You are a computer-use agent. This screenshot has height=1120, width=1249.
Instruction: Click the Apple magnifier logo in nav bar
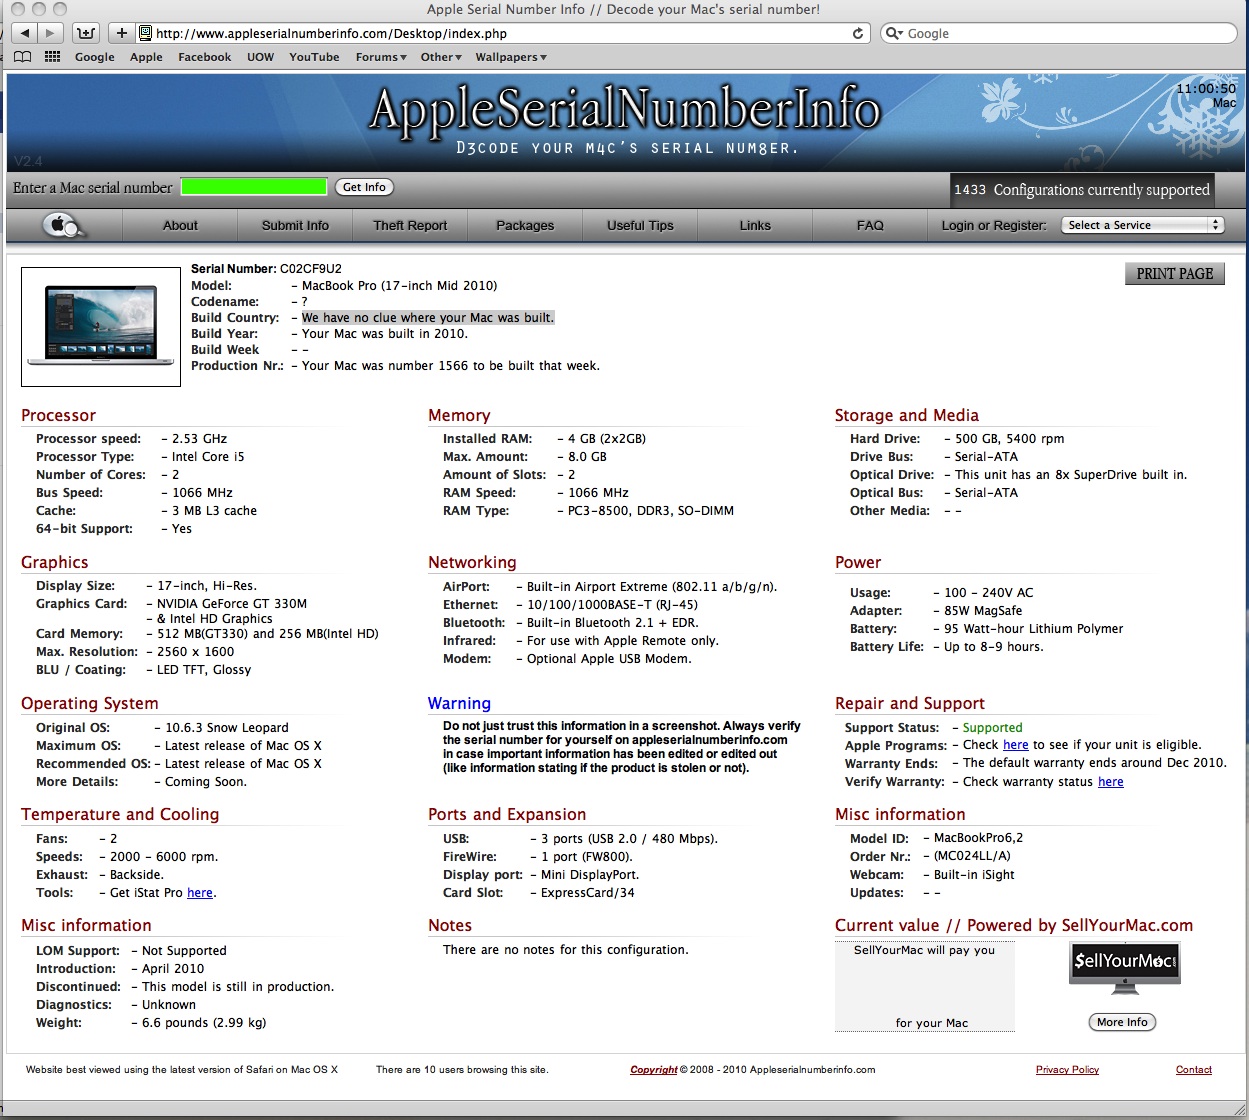coord(64,225)
